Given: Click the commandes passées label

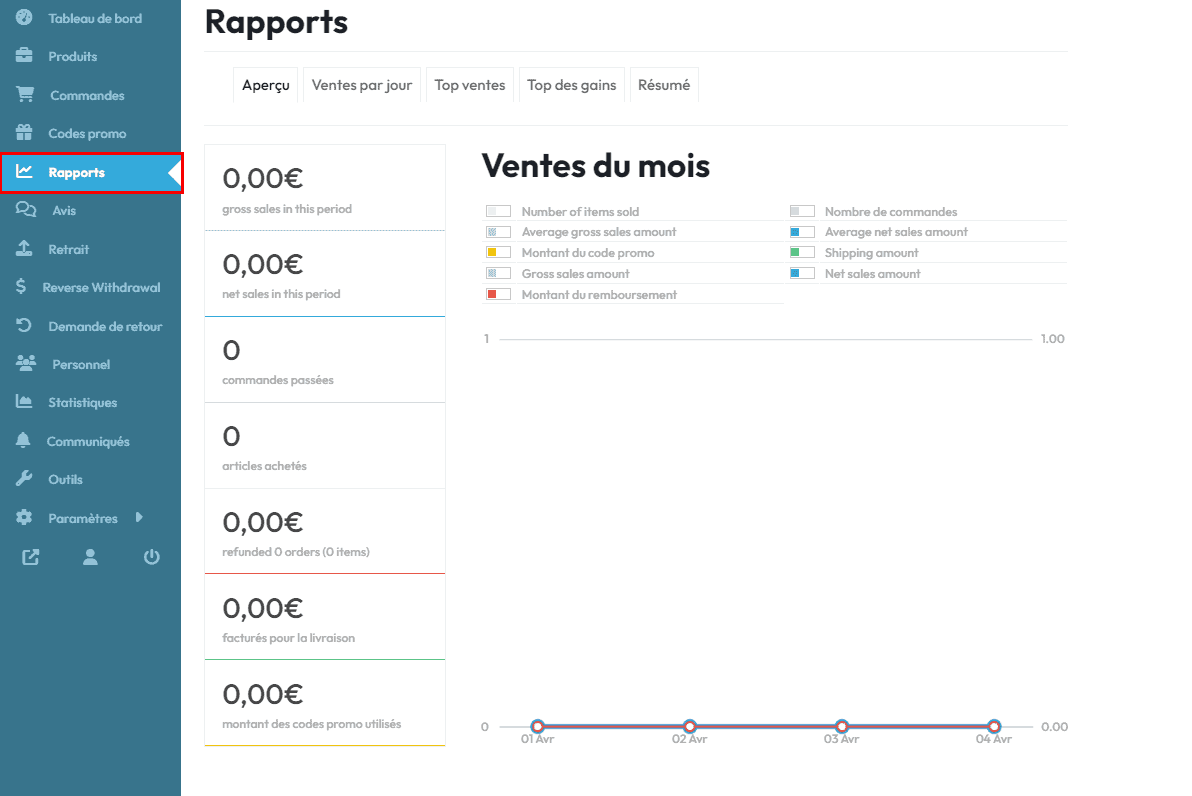Looking at the screenshot, I should coord(277,379).
